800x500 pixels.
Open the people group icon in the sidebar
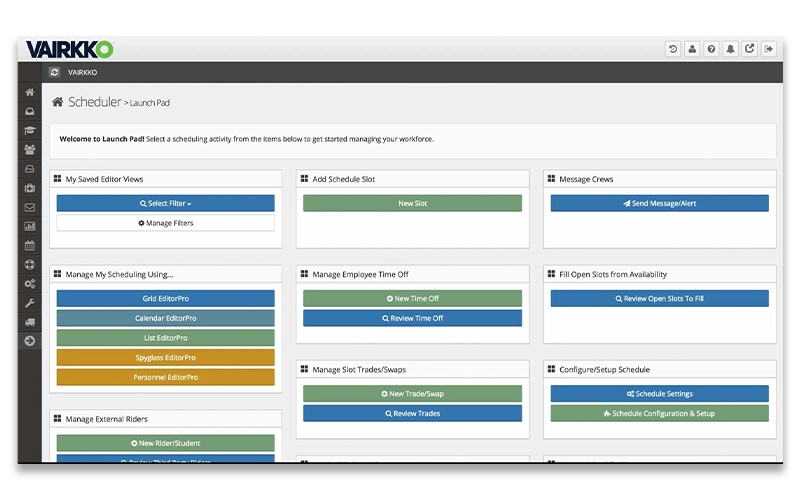pyautogui.click(x=30, y=149)
